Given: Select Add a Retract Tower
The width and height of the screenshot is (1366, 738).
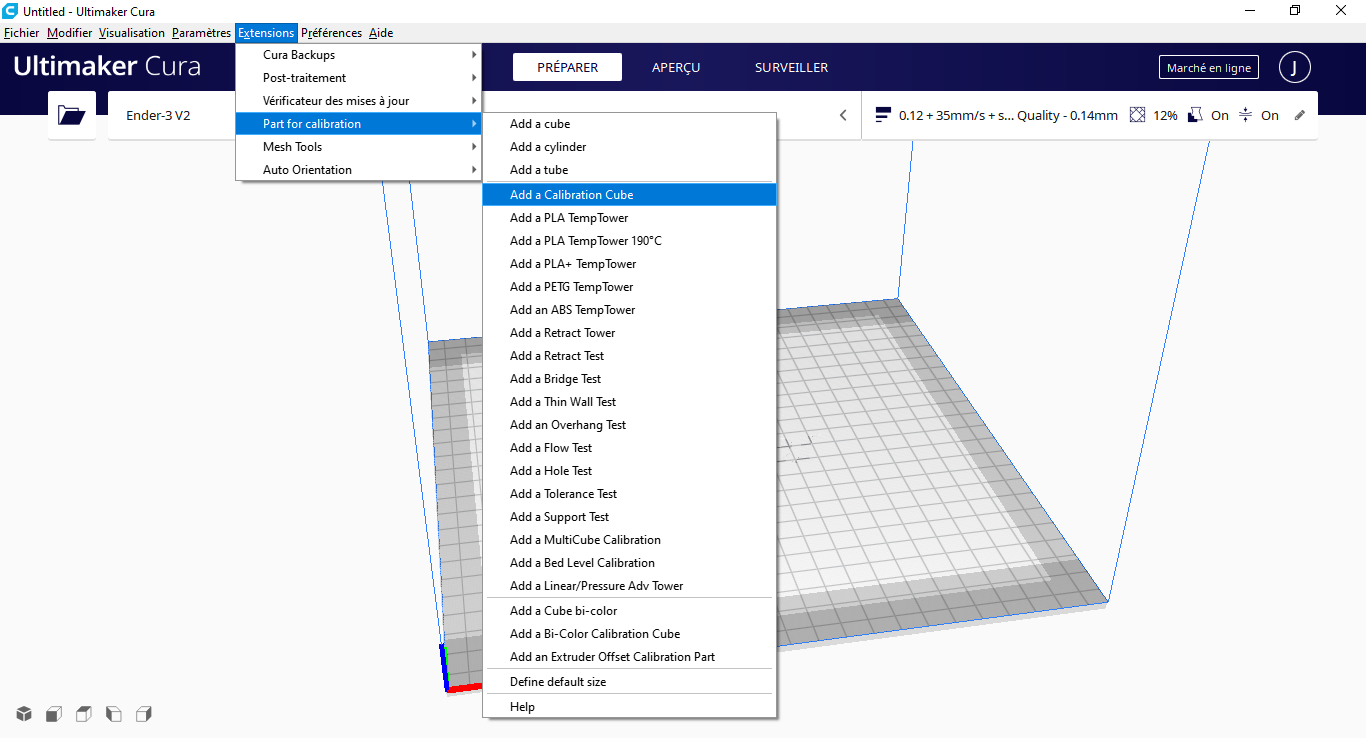Looking at the screenshot, I should click(x=629, y=333).
